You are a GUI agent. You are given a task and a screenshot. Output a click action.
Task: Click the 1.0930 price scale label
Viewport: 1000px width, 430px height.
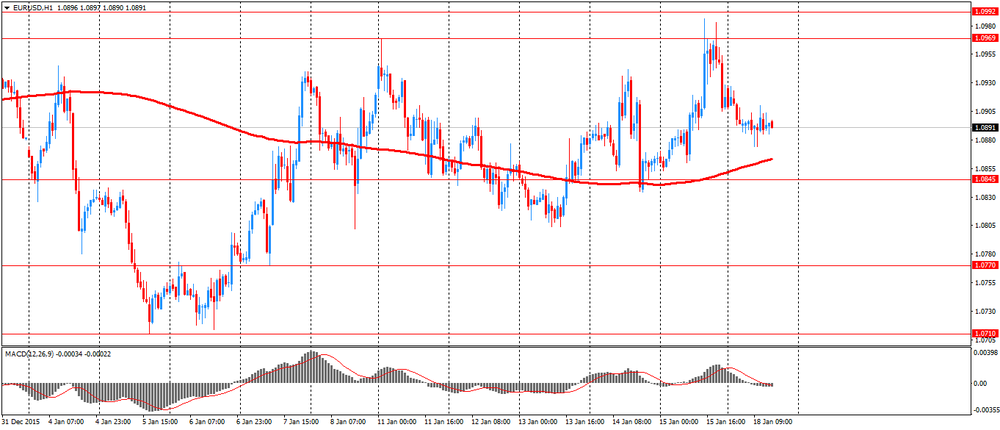coord(984,83)
